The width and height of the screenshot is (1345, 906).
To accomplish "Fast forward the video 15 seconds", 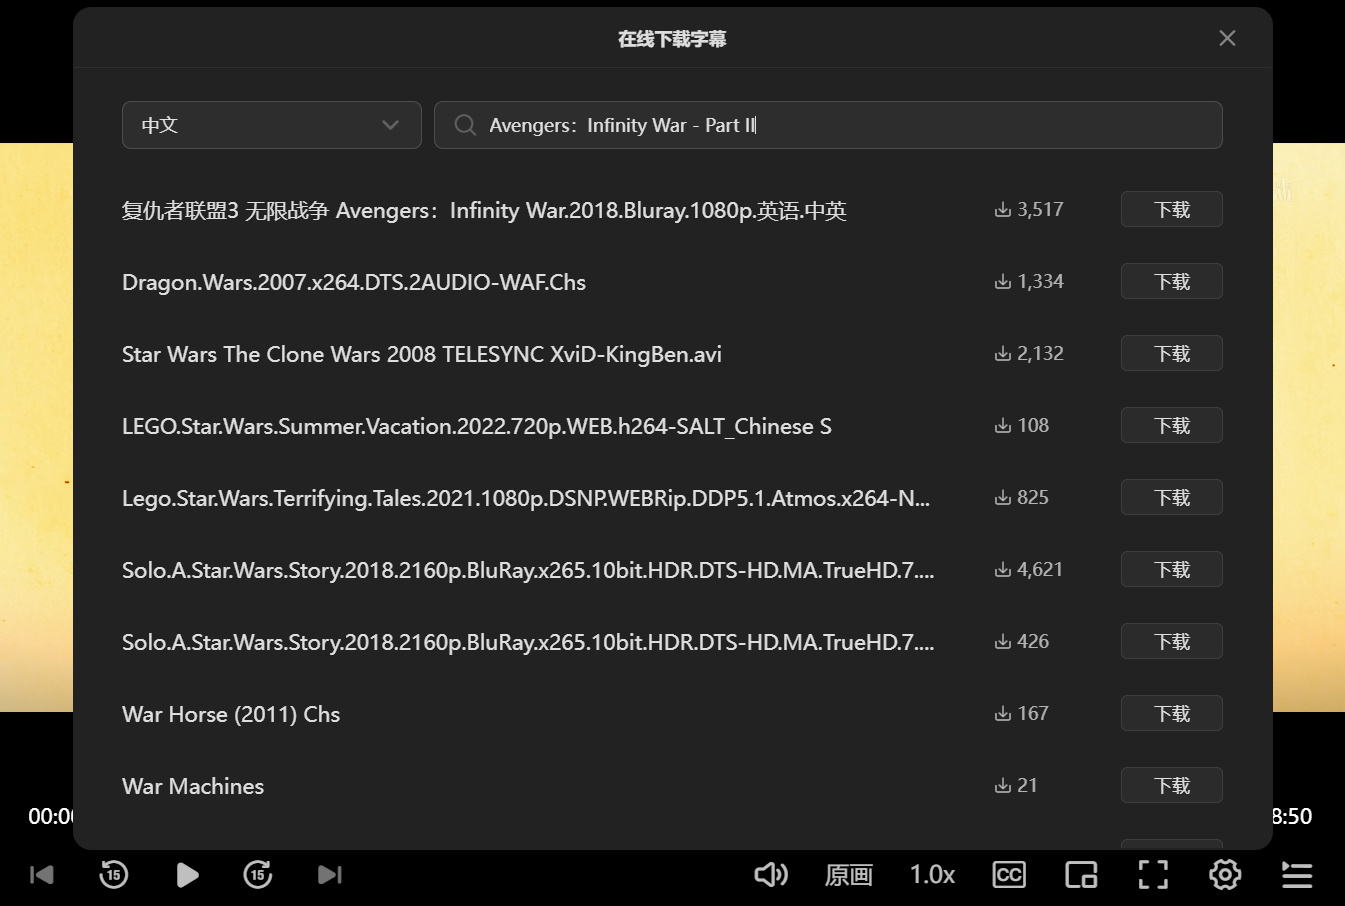I will point(258,875).
